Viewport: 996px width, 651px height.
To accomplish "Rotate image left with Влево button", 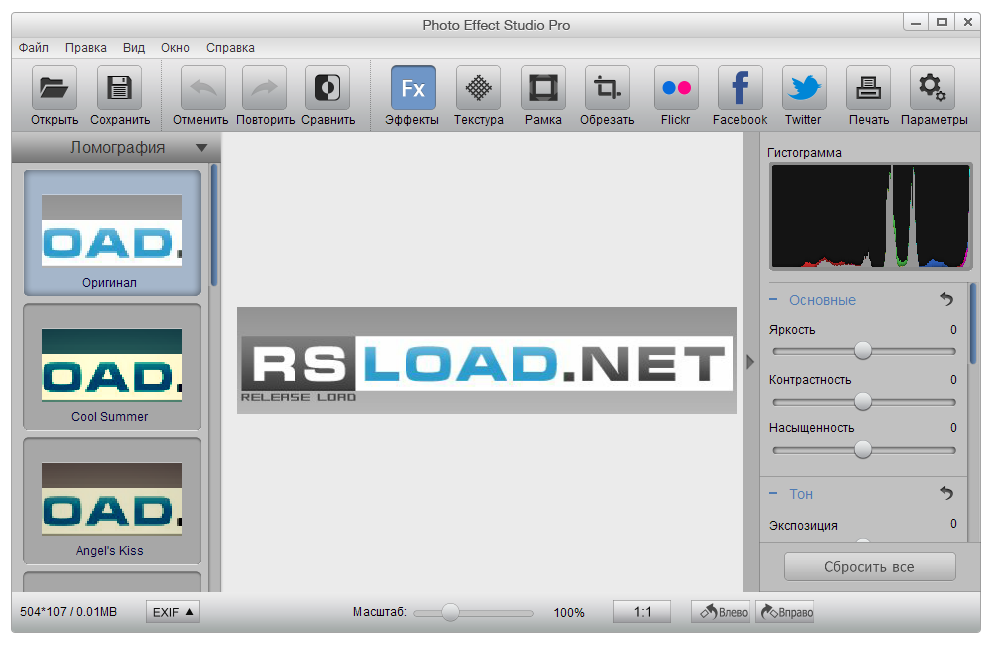I will (721, 612).
